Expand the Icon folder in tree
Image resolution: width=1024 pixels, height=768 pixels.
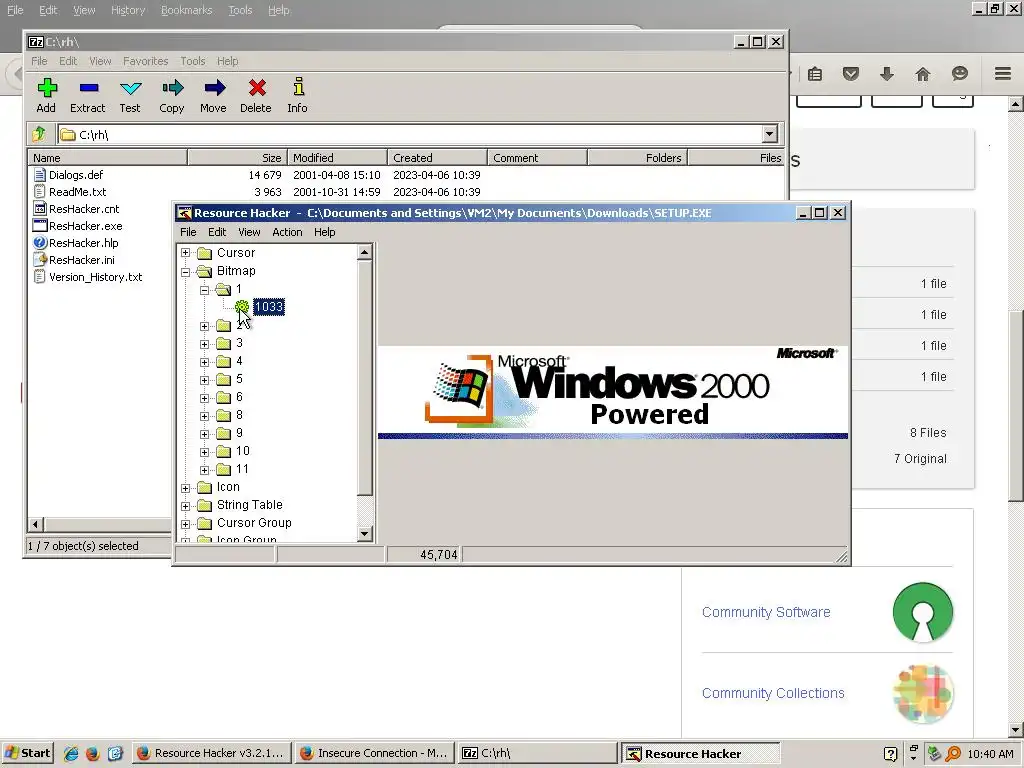point(185,488)
